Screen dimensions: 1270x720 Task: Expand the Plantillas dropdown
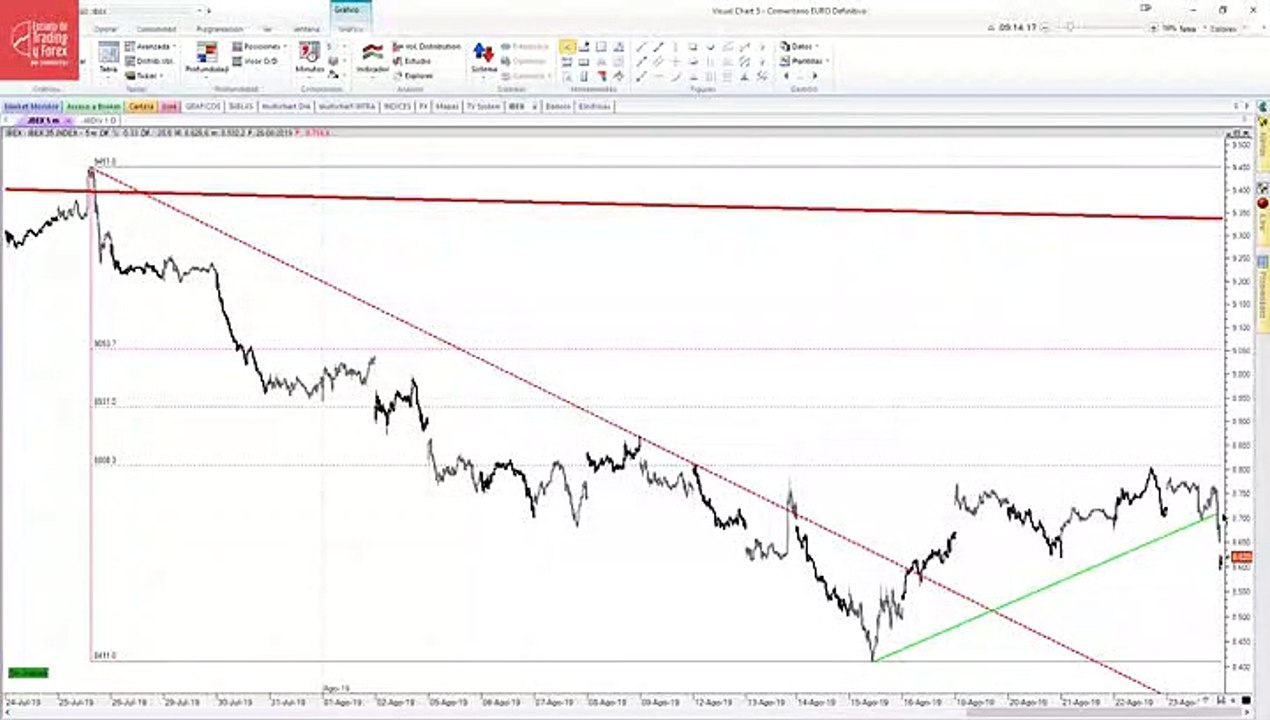(805, 61)
